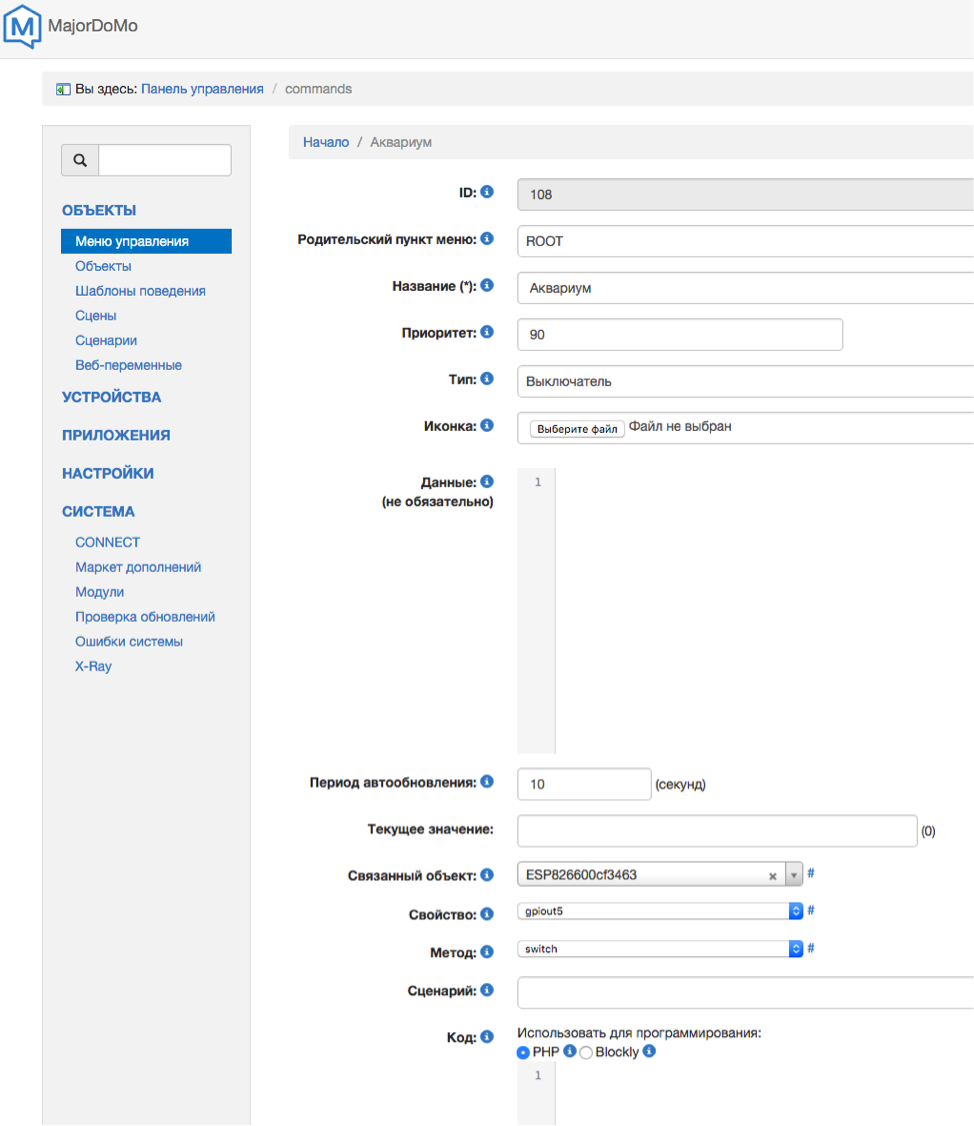Viewport: 974px width, 1126px height.
Task: Clear the ESP826600cf3463 linked object selection
Action: tap(772, 876)
